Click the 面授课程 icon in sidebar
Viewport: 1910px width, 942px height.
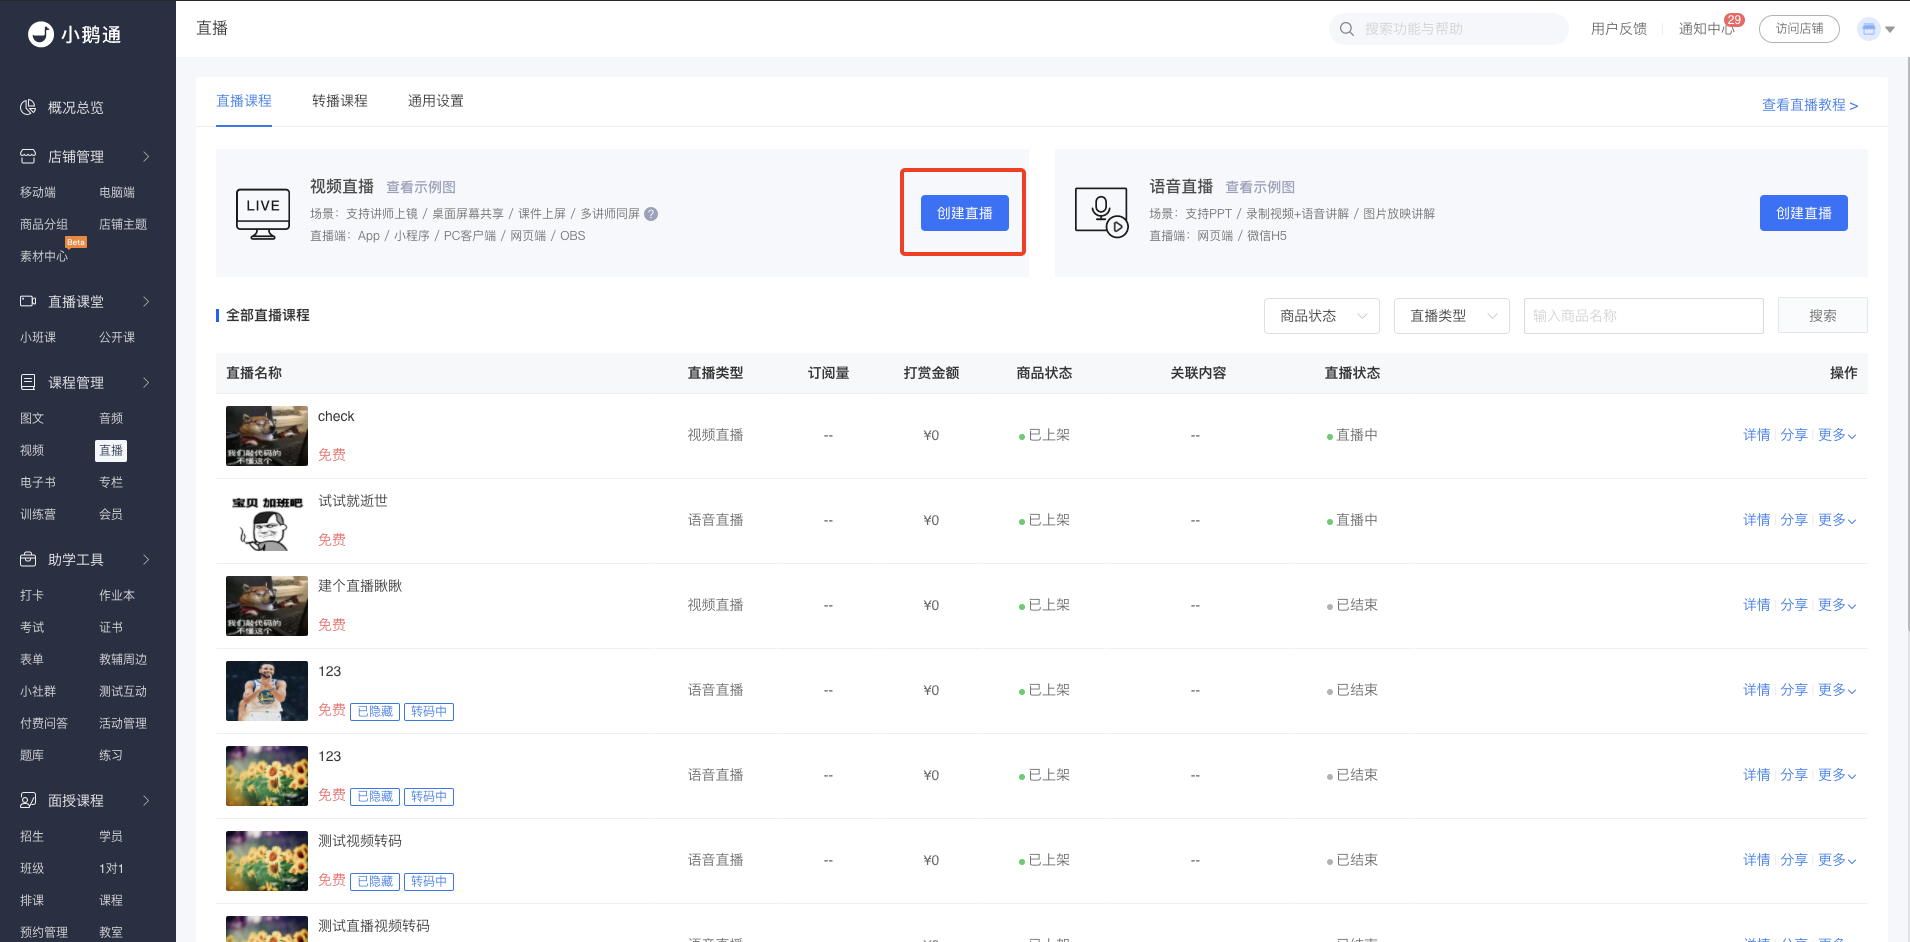pos(28,800)
